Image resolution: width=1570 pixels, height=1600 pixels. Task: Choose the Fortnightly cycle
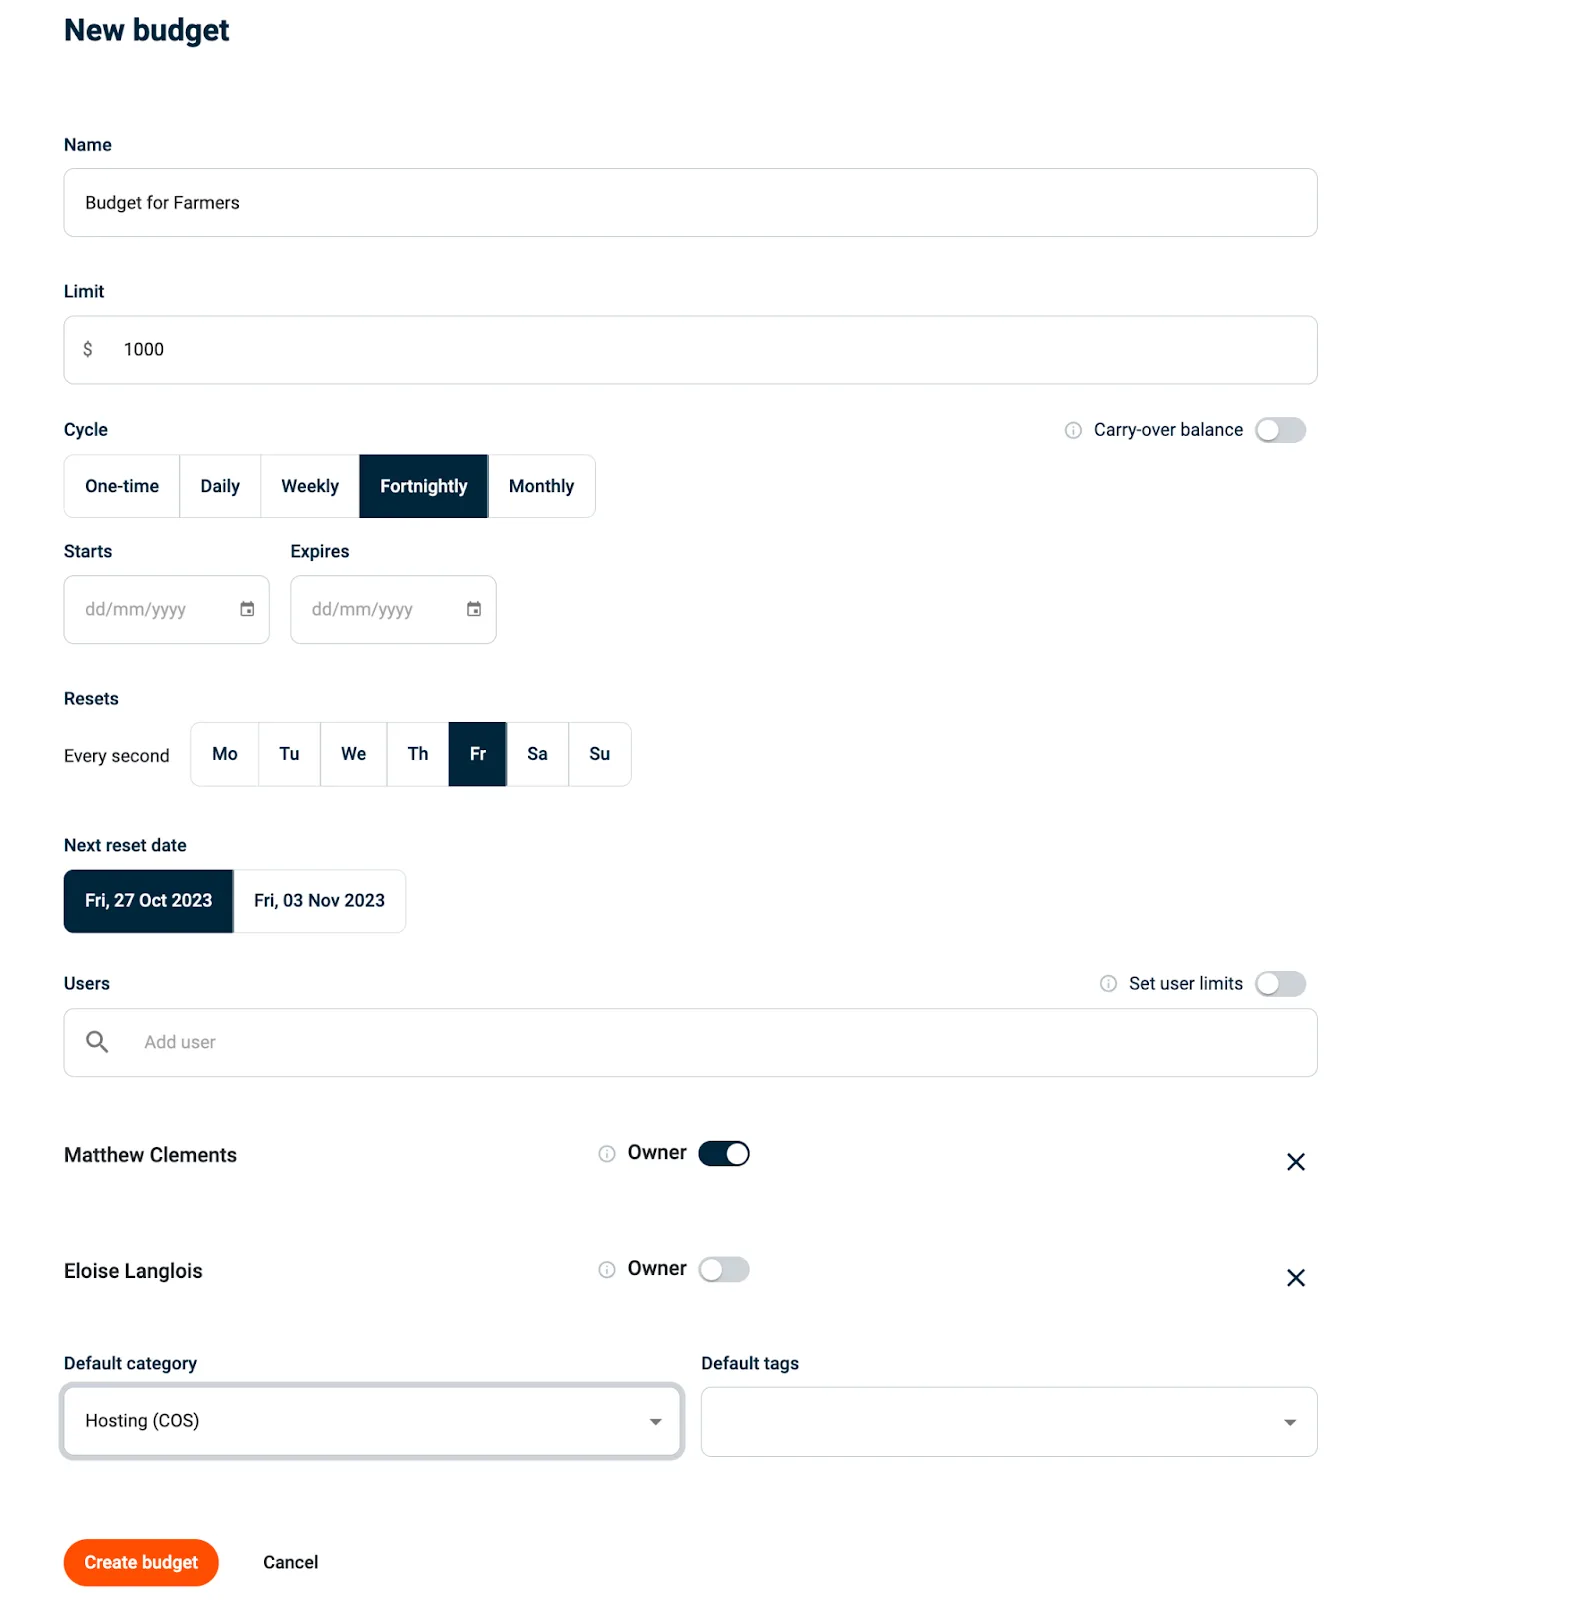tap(424, 486)
